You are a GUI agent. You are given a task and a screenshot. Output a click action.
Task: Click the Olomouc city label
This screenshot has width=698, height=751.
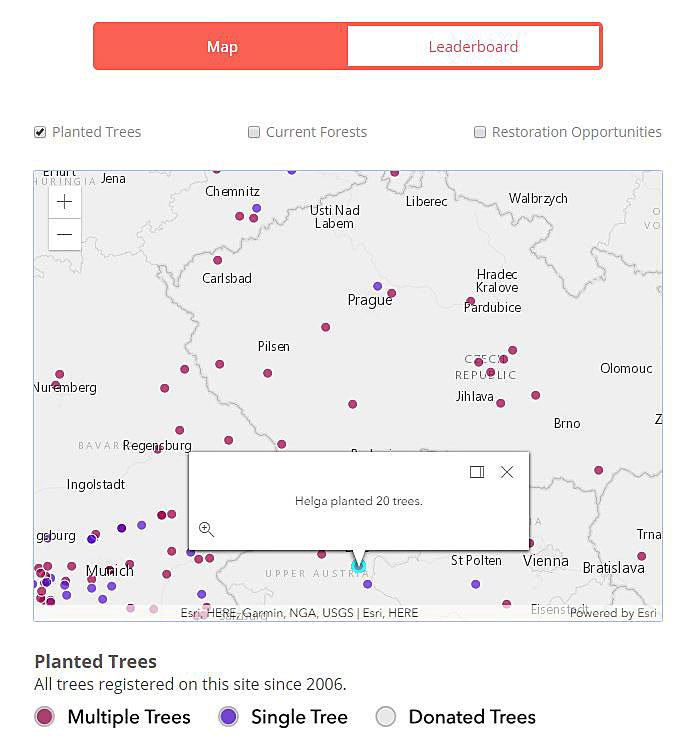[x=626, y=368]
